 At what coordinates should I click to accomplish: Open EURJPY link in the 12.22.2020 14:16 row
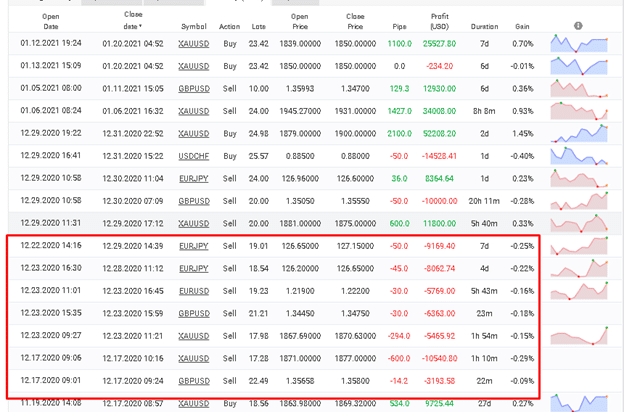(194, 246)
